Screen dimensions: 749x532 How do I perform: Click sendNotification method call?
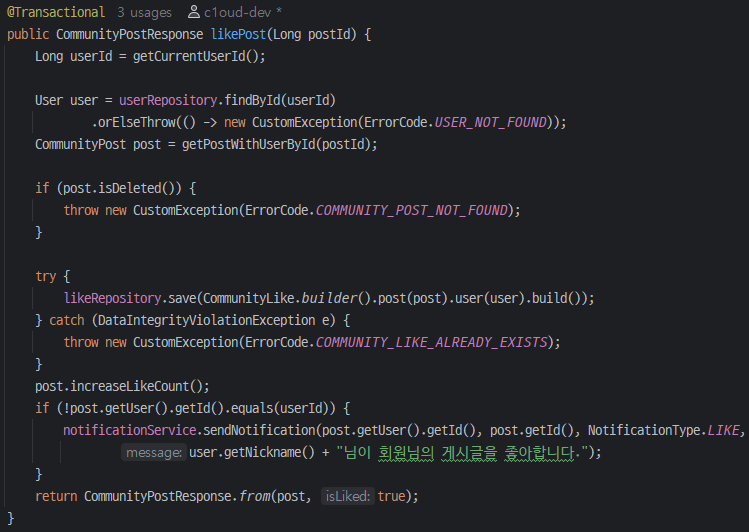coord(259,430)
